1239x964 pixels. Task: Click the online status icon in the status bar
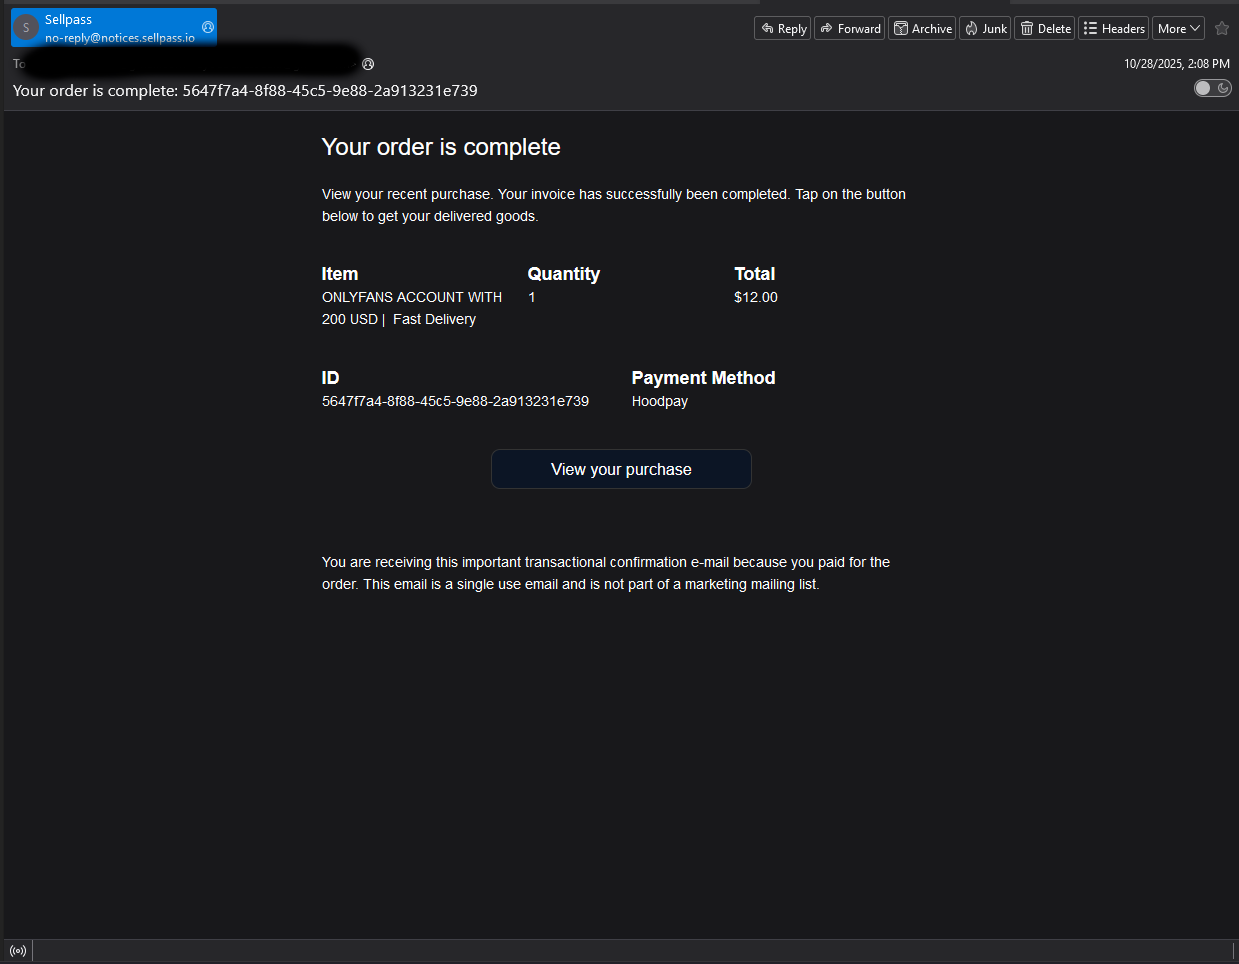click(x=18, y=951)
